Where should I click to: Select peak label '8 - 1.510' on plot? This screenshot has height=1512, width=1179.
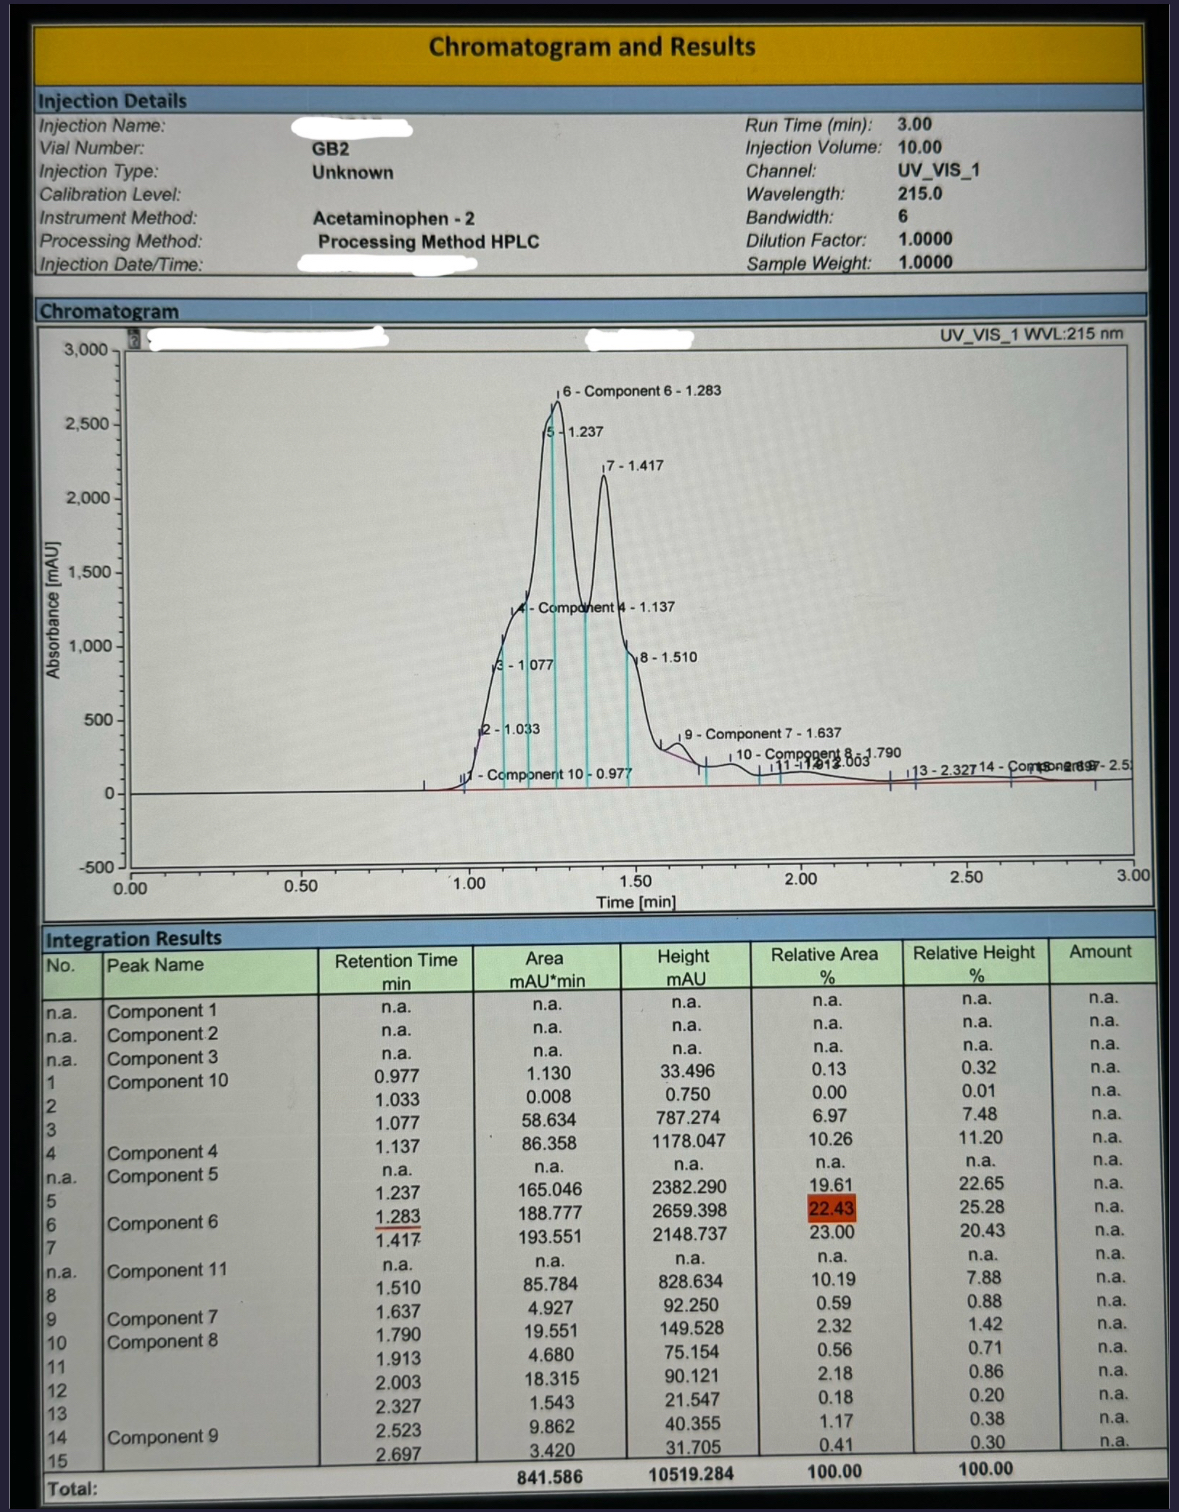pos(668,657)
